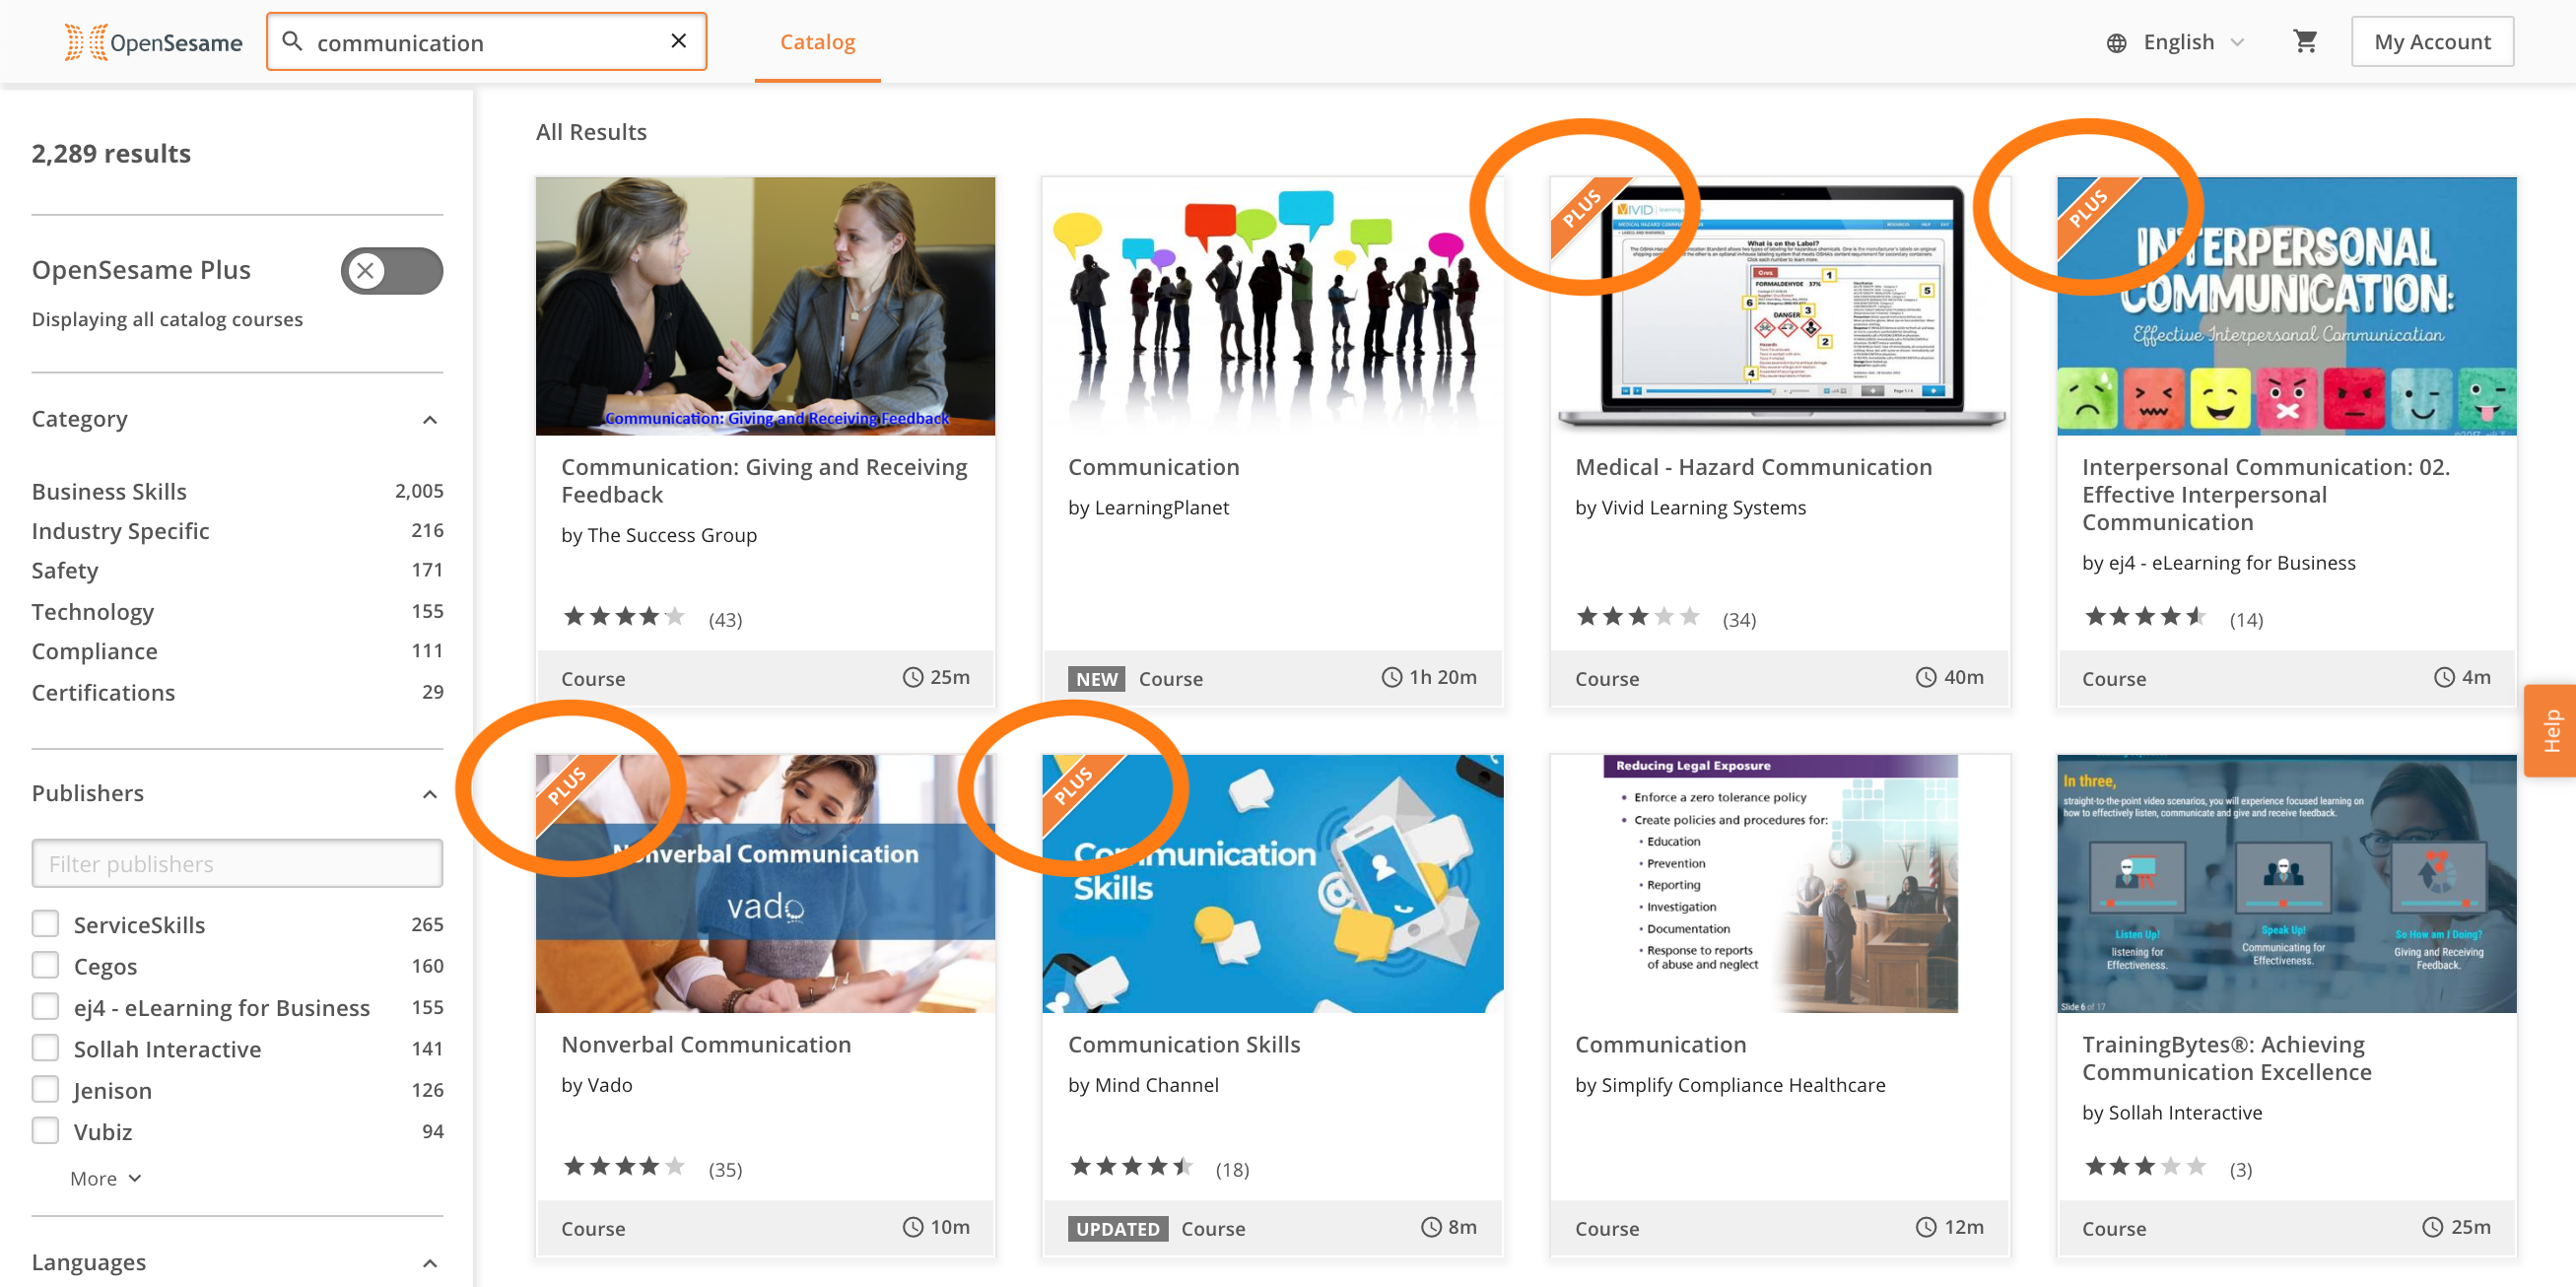Check the ServiceSkills publisher box
Image resolution: width=2576 pixels, height=1287 pixels.
click(45, 923)
